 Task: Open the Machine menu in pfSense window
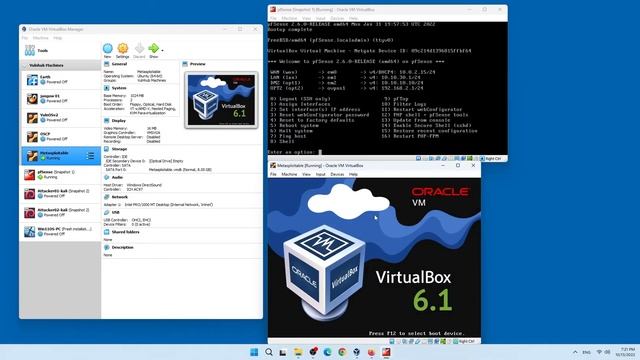pyautogui.click(x=289, y=18)
